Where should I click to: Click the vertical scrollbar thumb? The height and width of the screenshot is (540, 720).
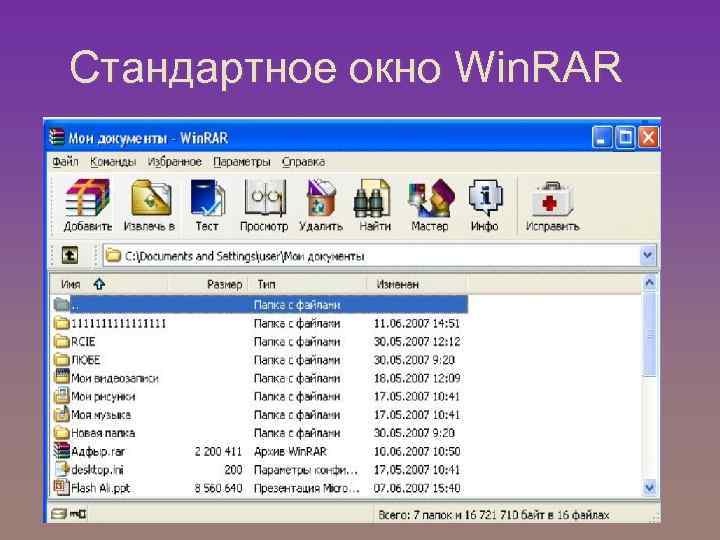pos(649,335)
